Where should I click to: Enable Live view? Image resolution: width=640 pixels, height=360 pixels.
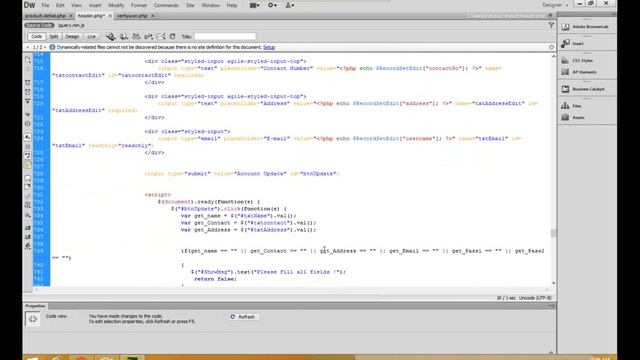tap(91, 37)
